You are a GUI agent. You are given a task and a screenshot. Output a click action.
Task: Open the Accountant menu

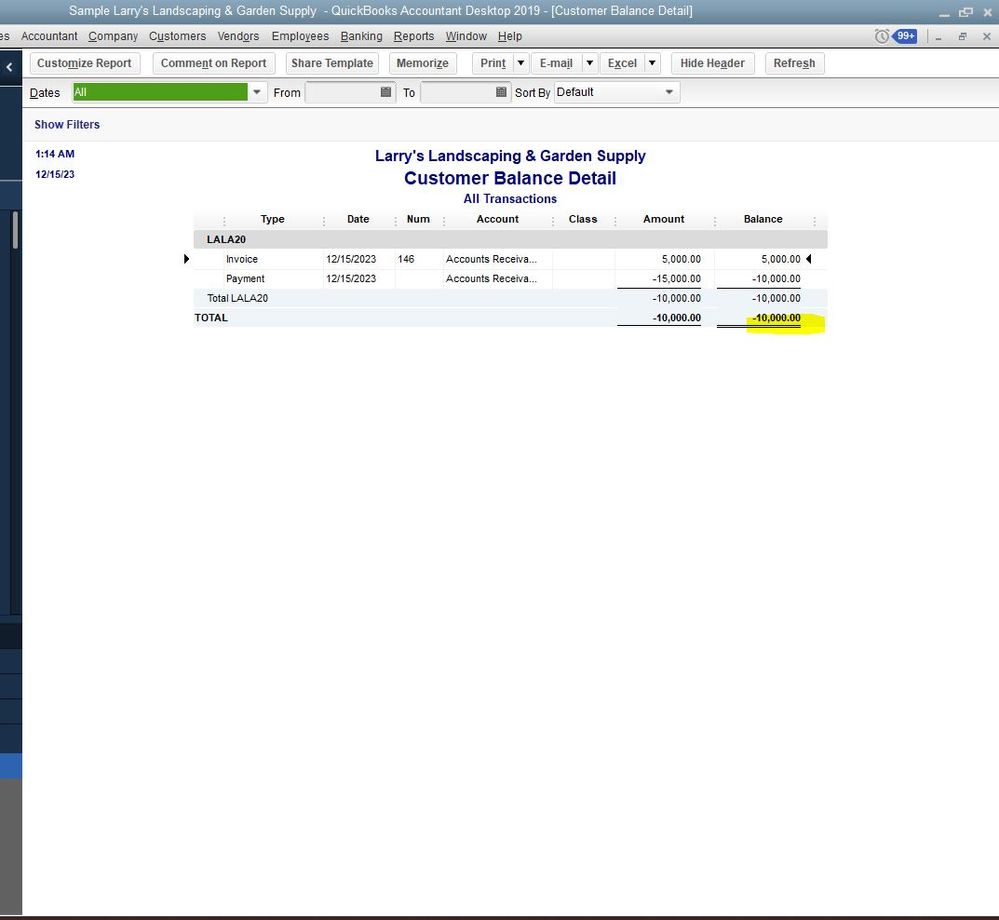49,36
